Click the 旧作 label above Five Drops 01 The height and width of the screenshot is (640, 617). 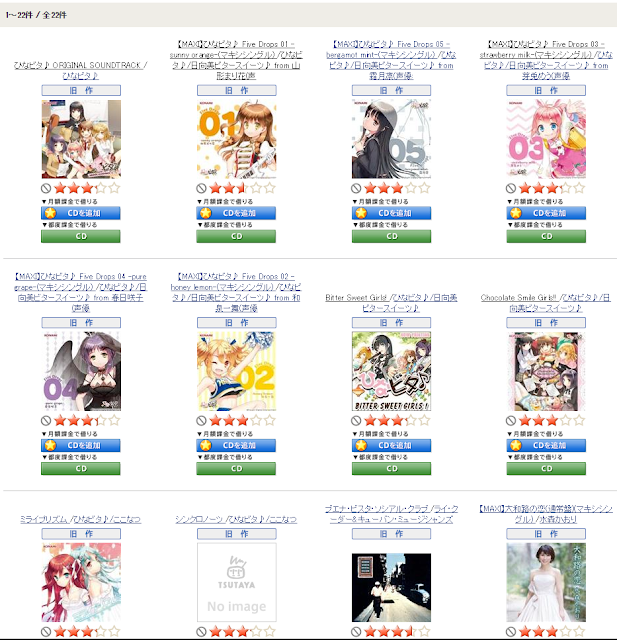[x=236, y=90]
